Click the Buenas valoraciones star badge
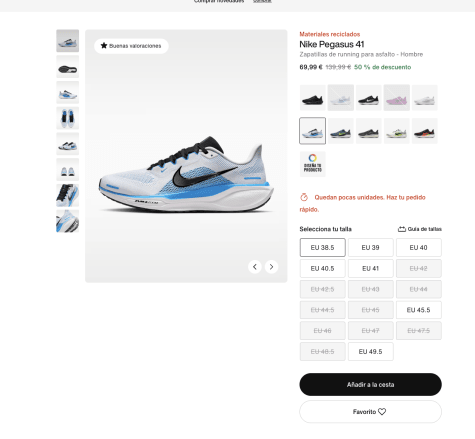This screenshot has height=439, width=475. [x=131, y=46]
